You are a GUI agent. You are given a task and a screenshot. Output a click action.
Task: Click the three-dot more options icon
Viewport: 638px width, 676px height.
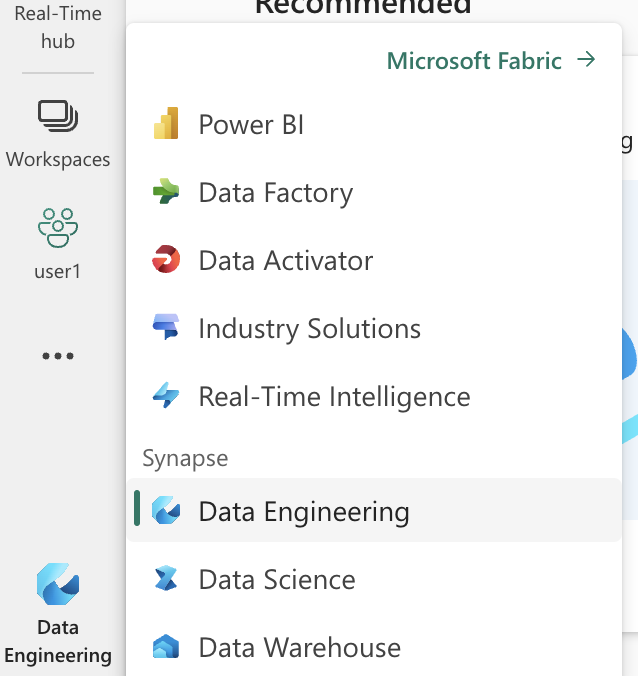[x=58, y=356]
